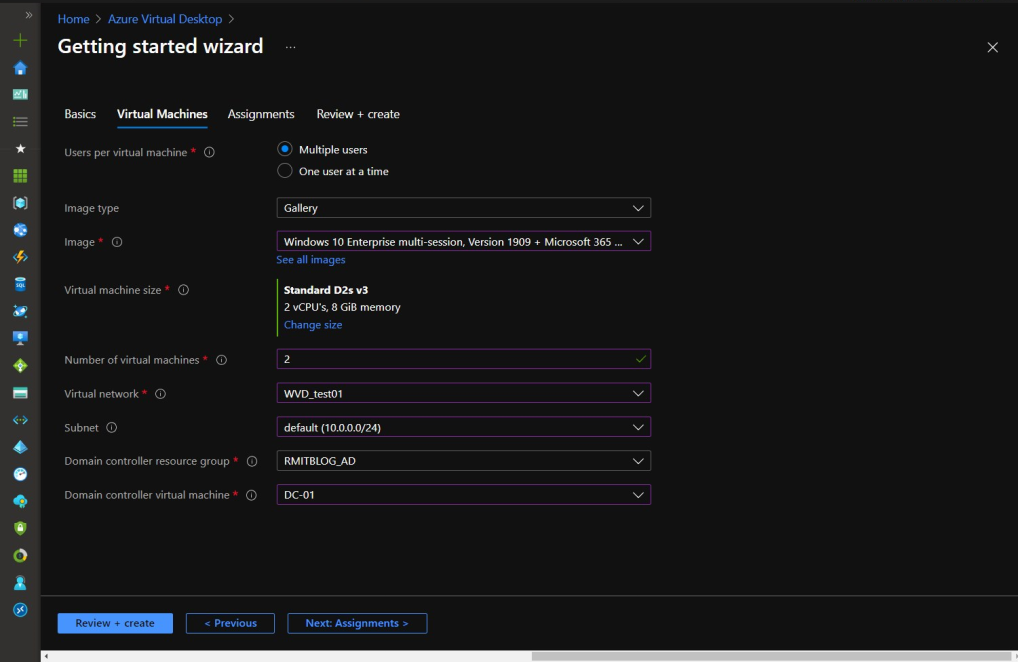Screen dimensions: 1018x662
Task: Open All services list icon in sidebar
Action: tap(20, 121)
